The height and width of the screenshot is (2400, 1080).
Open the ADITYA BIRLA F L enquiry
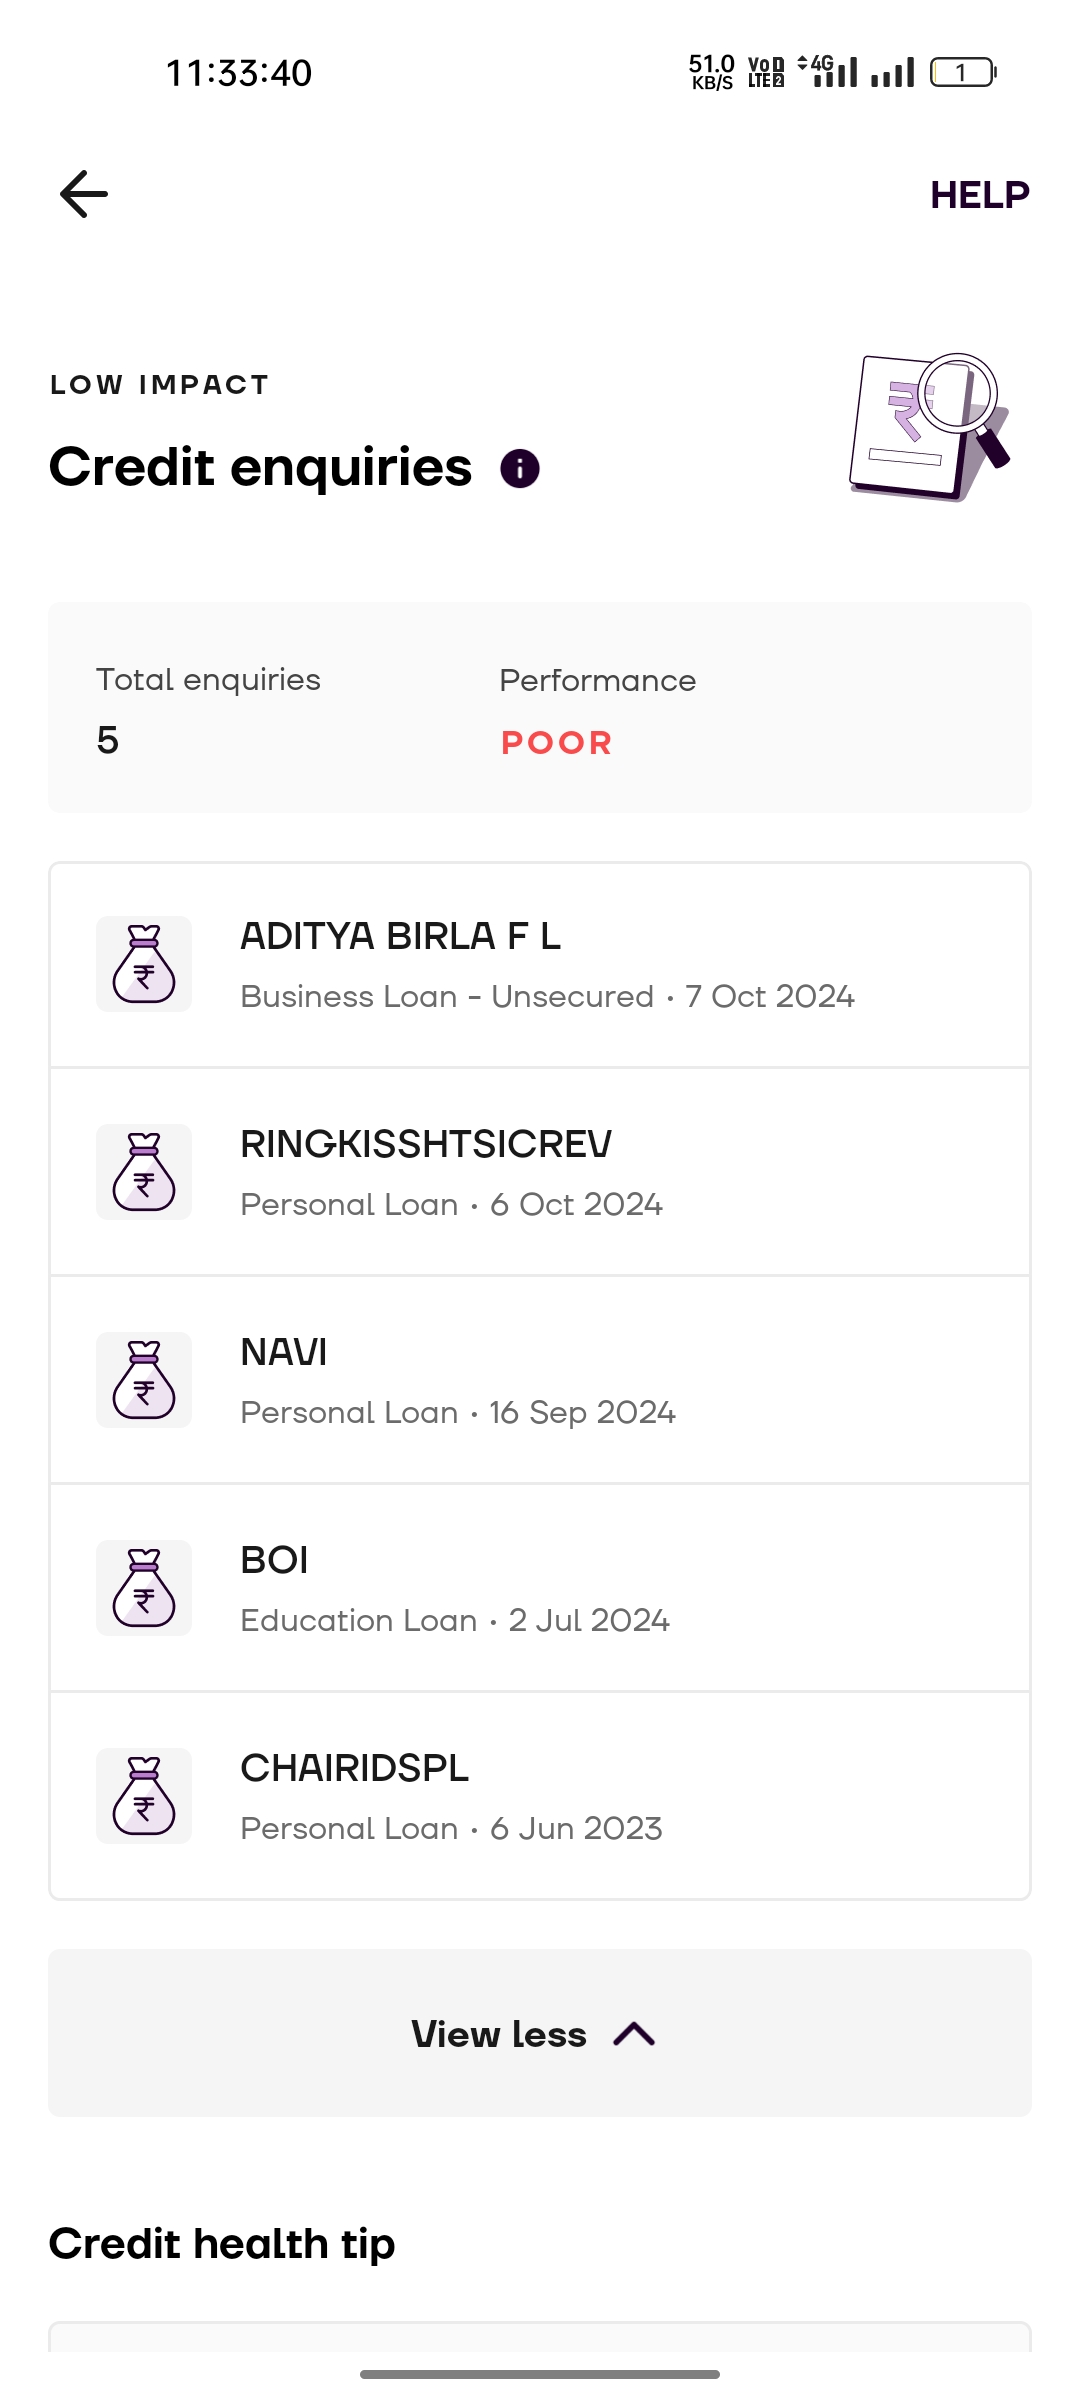(547, 966)
